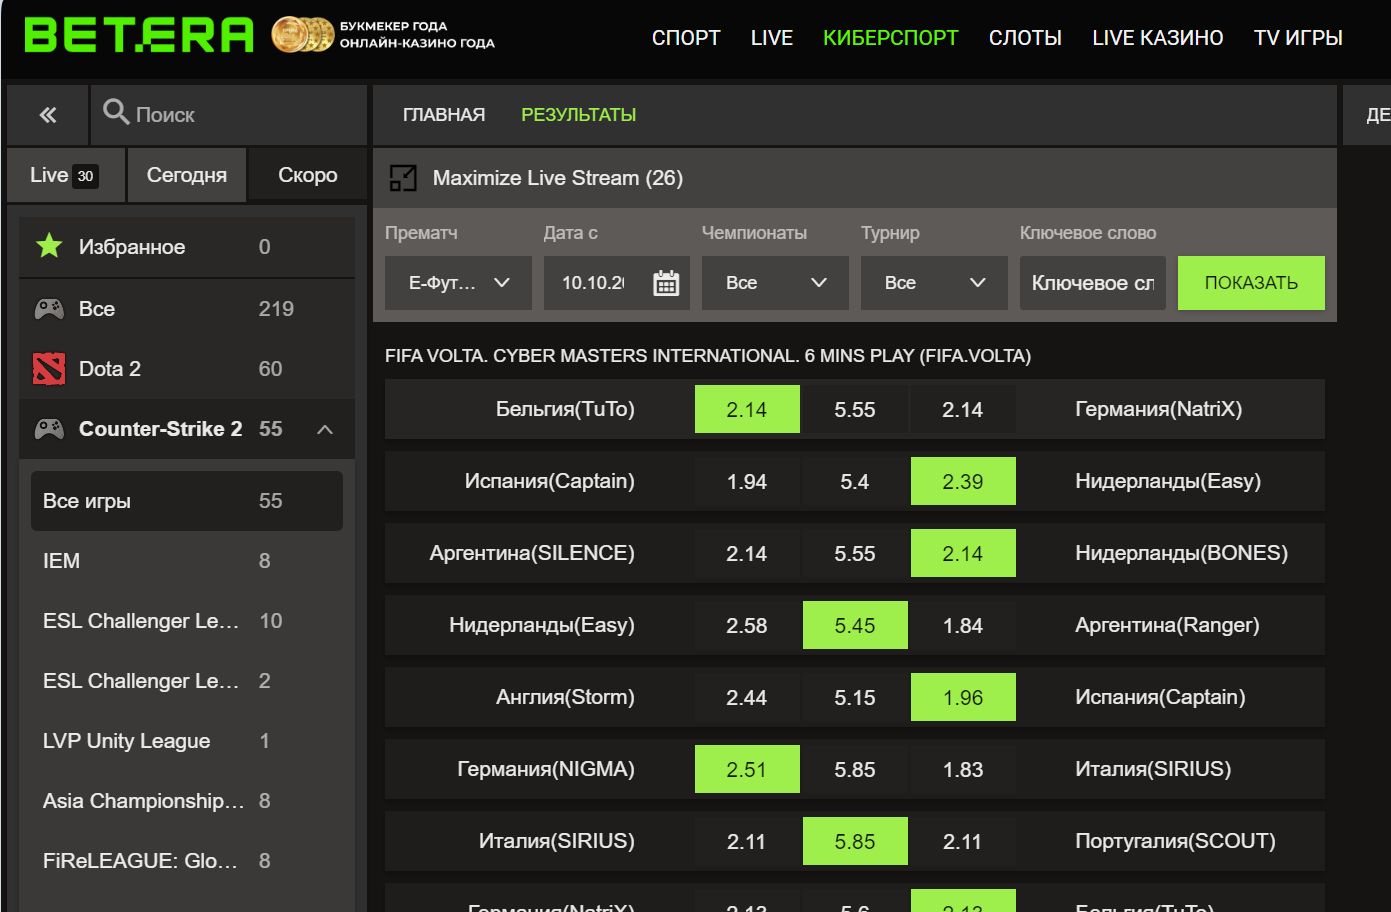Select draw odds 5.45
The height and width of the screenshot is (912, 1391).
click(x=855, y=625)
